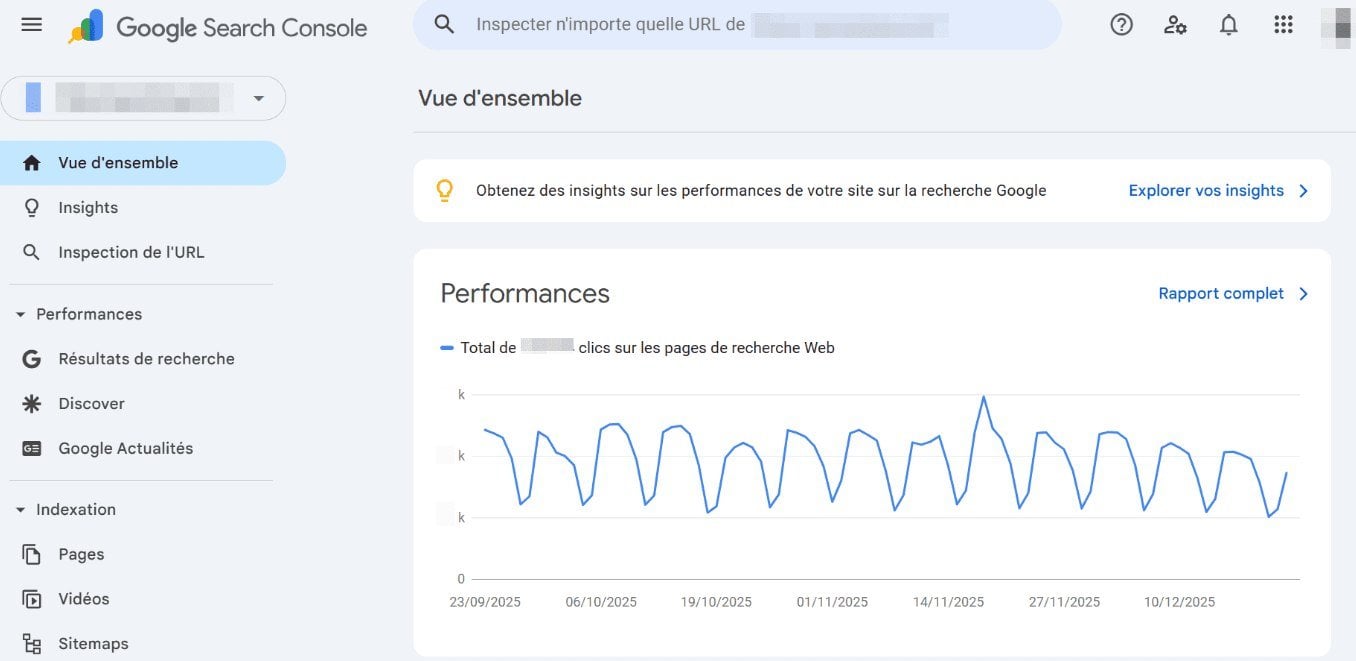
Task: Open the Insights lightbulb icon
Action: [31, 207]
